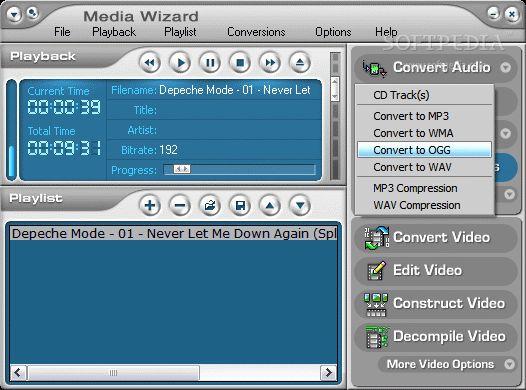The width and height of the screenshot is (526, 390).
Task: Click the Construct Video icon
Action: (376, 304)
